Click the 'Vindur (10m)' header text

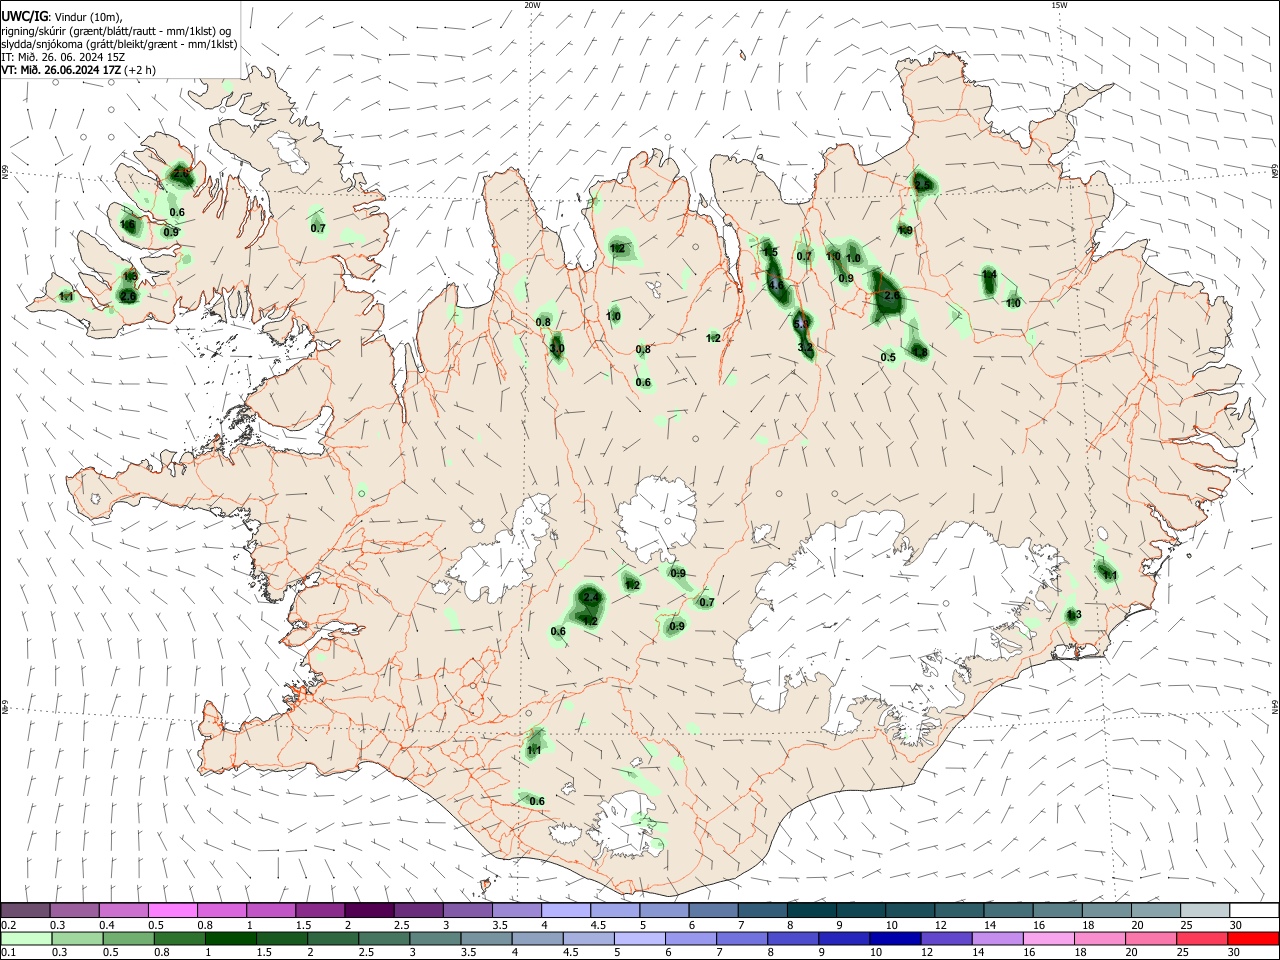87,16
